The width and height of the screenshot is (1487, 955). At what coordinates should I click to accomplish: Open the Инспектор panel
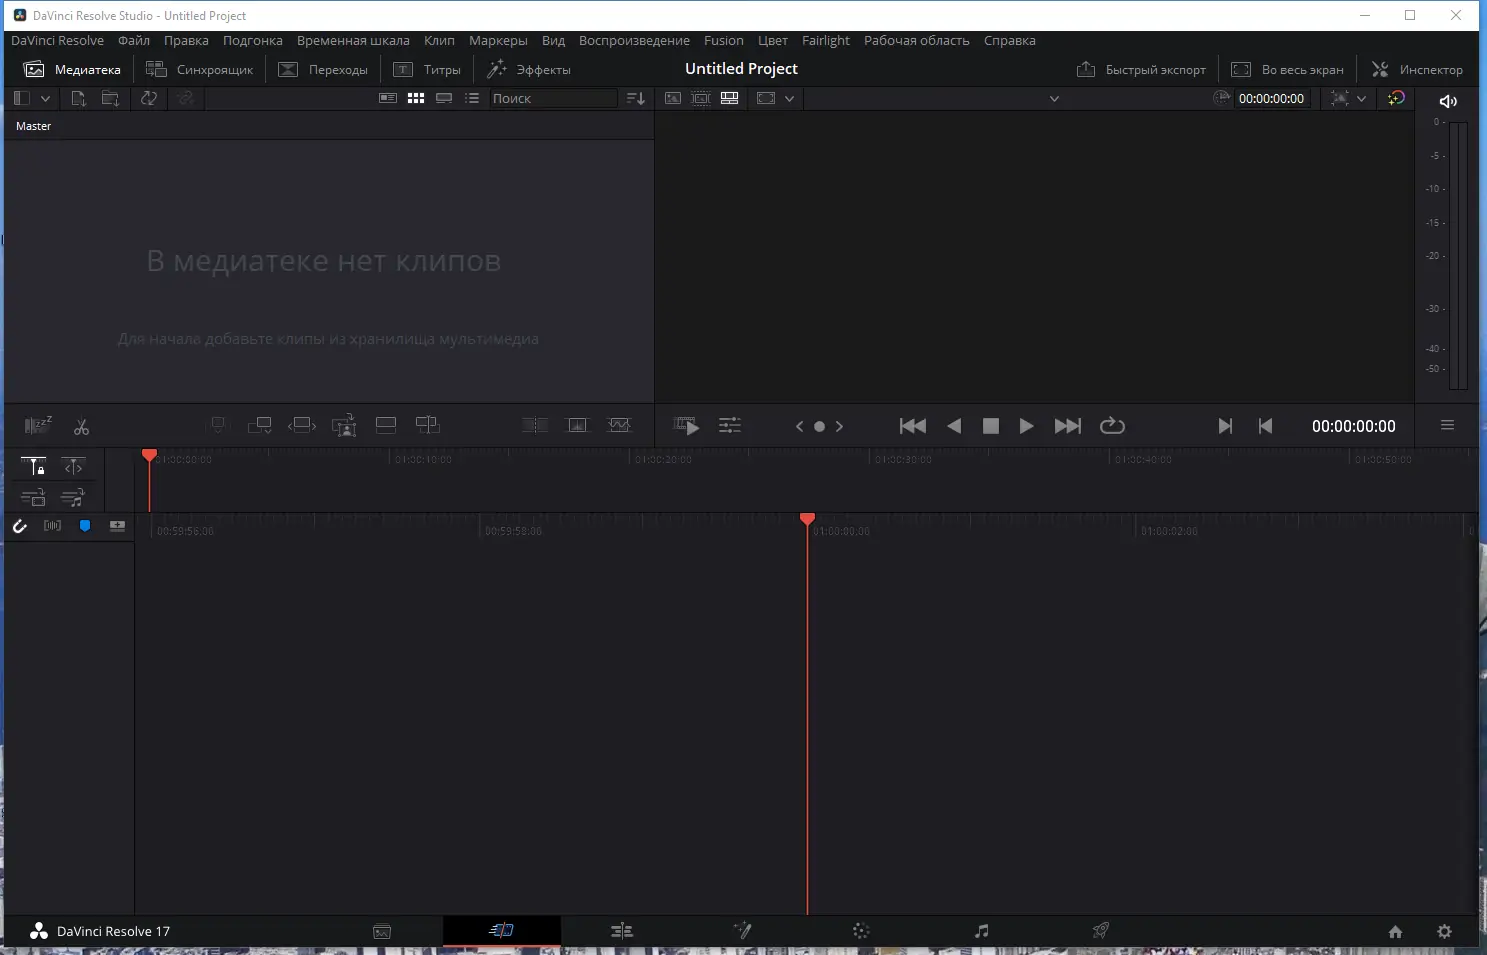coord(1419,69)
